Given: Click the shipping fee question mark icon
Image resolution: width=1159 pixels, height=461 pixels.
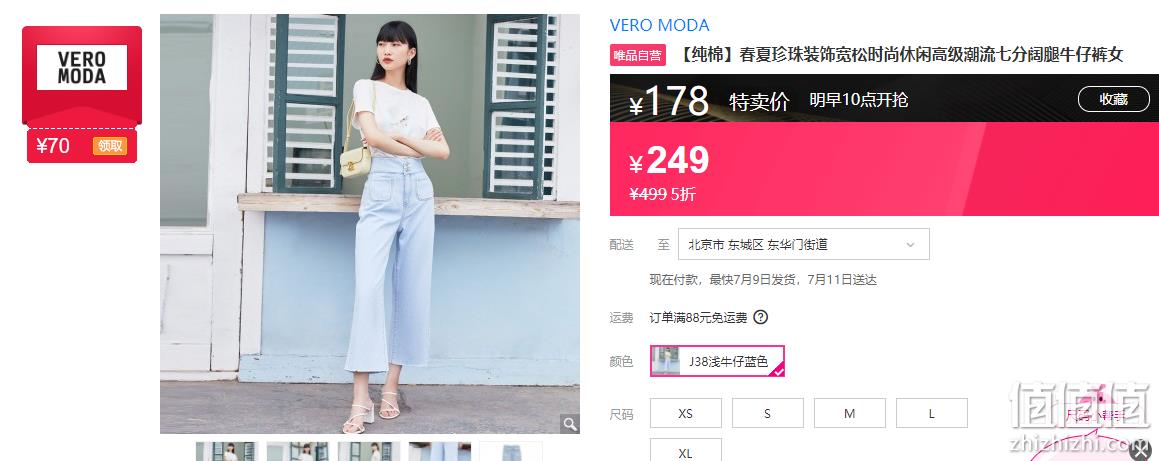Looking at the screenshot, I should point(761,318).
